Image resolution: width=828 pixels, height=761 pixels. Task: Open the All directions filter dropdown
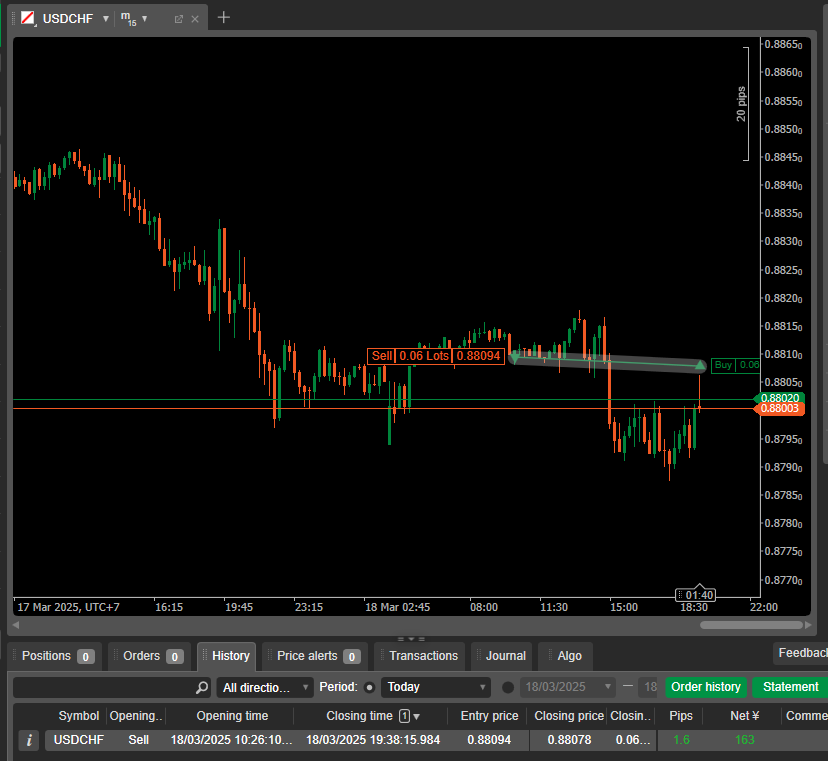coord(265,687)
